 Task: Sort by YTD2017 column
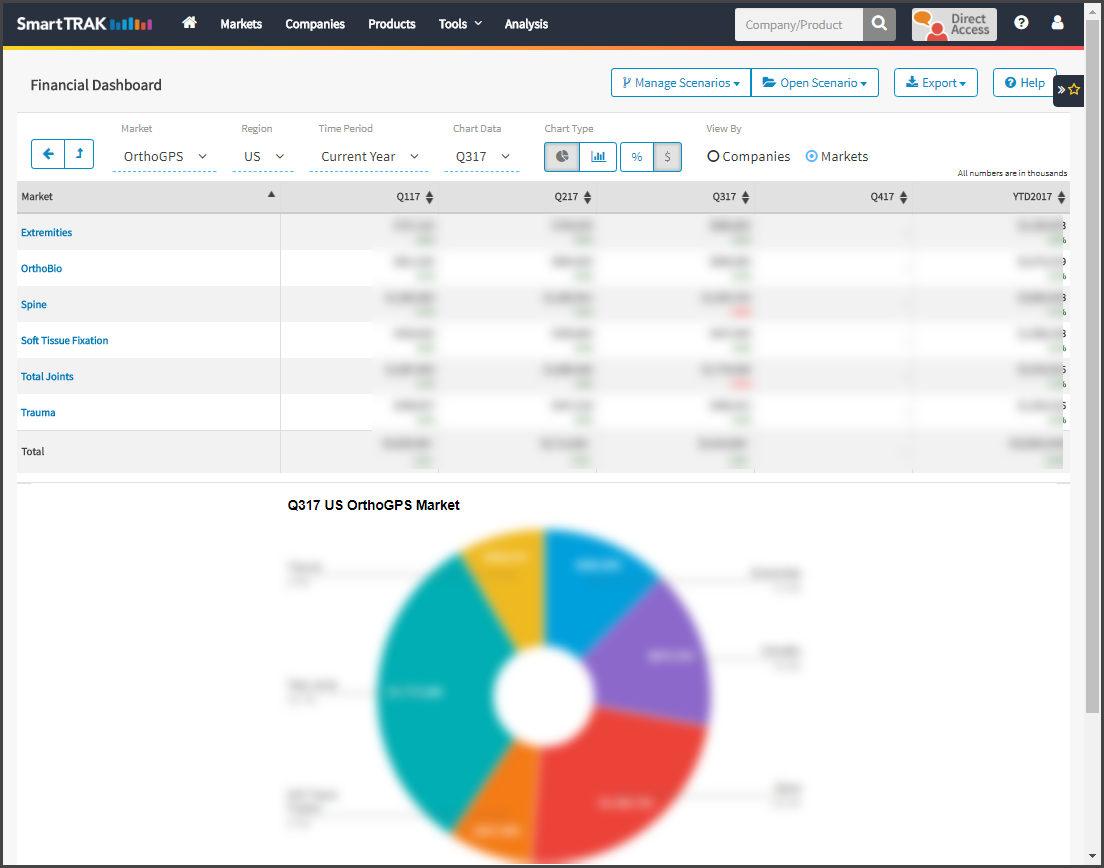click(x=1061, y=197)
